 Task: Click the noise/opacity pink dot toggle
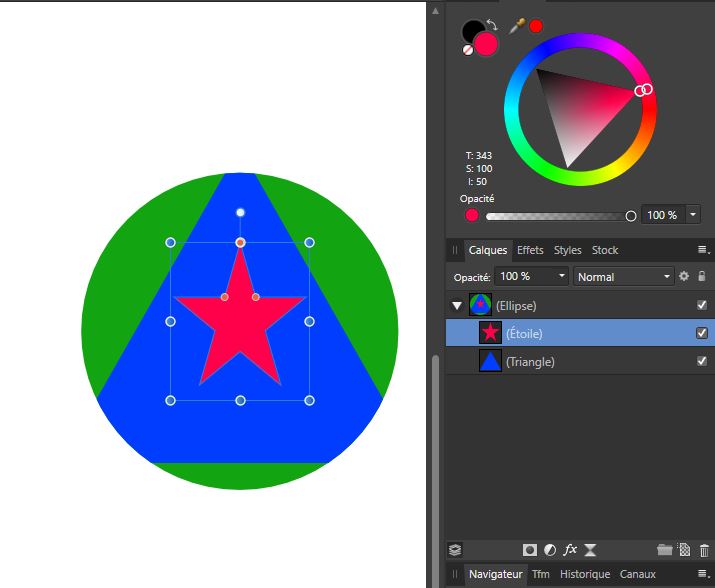(472, 215)
